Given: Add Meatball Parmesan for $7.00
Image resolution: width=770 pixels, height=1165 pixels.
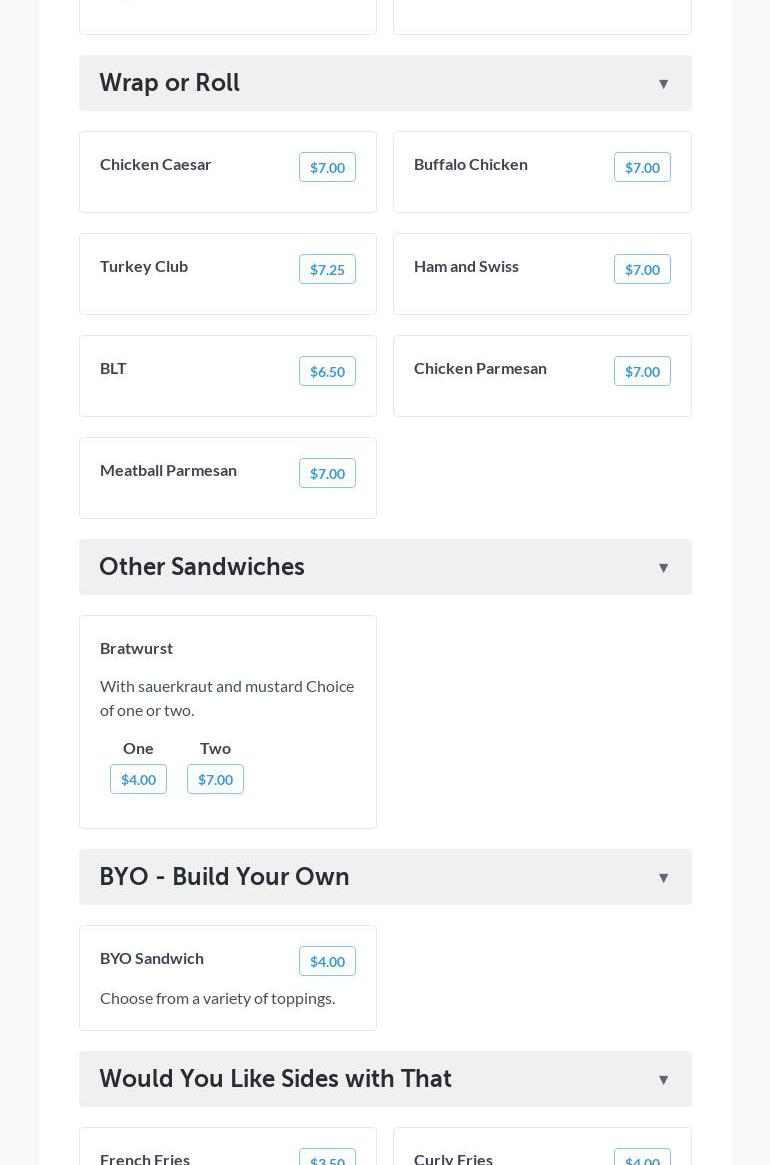Looking at the screenshot, I should pyautogui.click(x=327, y=473).
